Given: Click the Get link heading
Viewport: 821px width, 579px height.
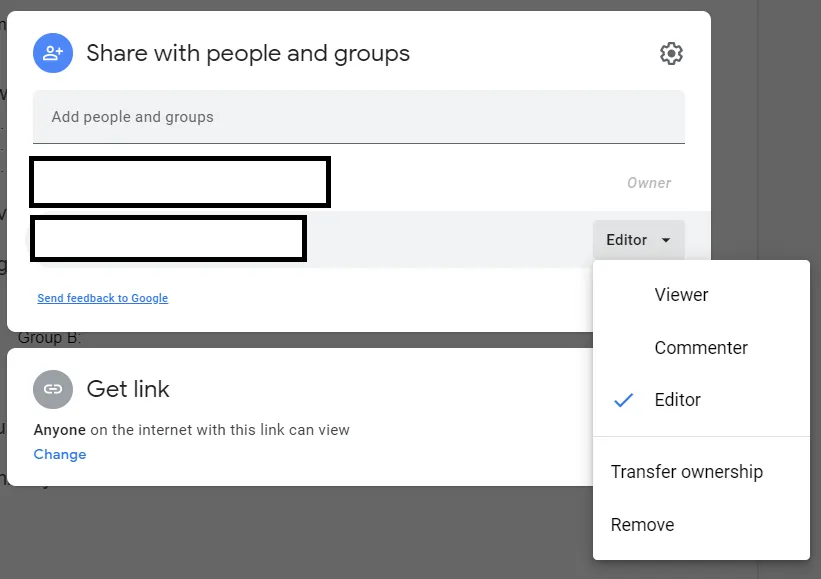Looking at the screenshot, I should pyautogui.click(x=128, y=389).
